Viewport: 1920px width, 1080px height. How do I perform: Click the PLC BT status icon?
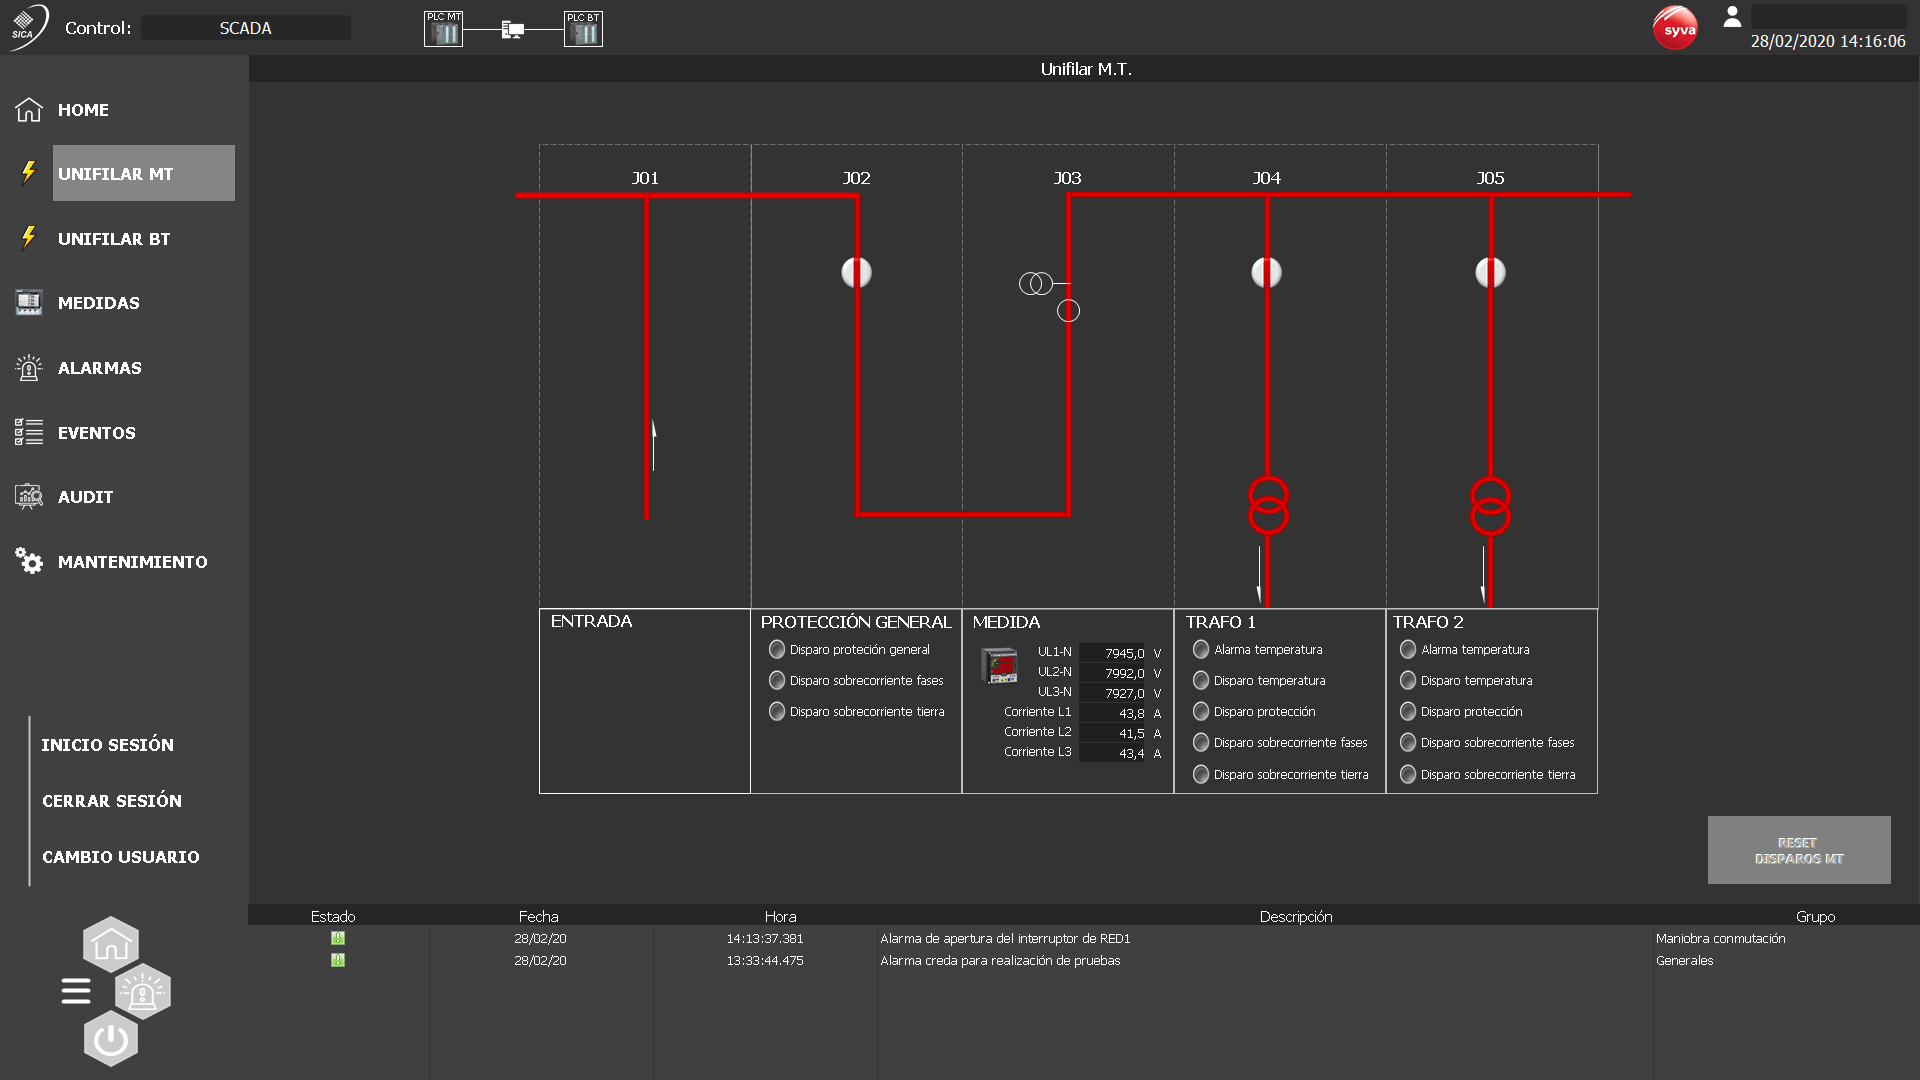(x=583, y=29)
